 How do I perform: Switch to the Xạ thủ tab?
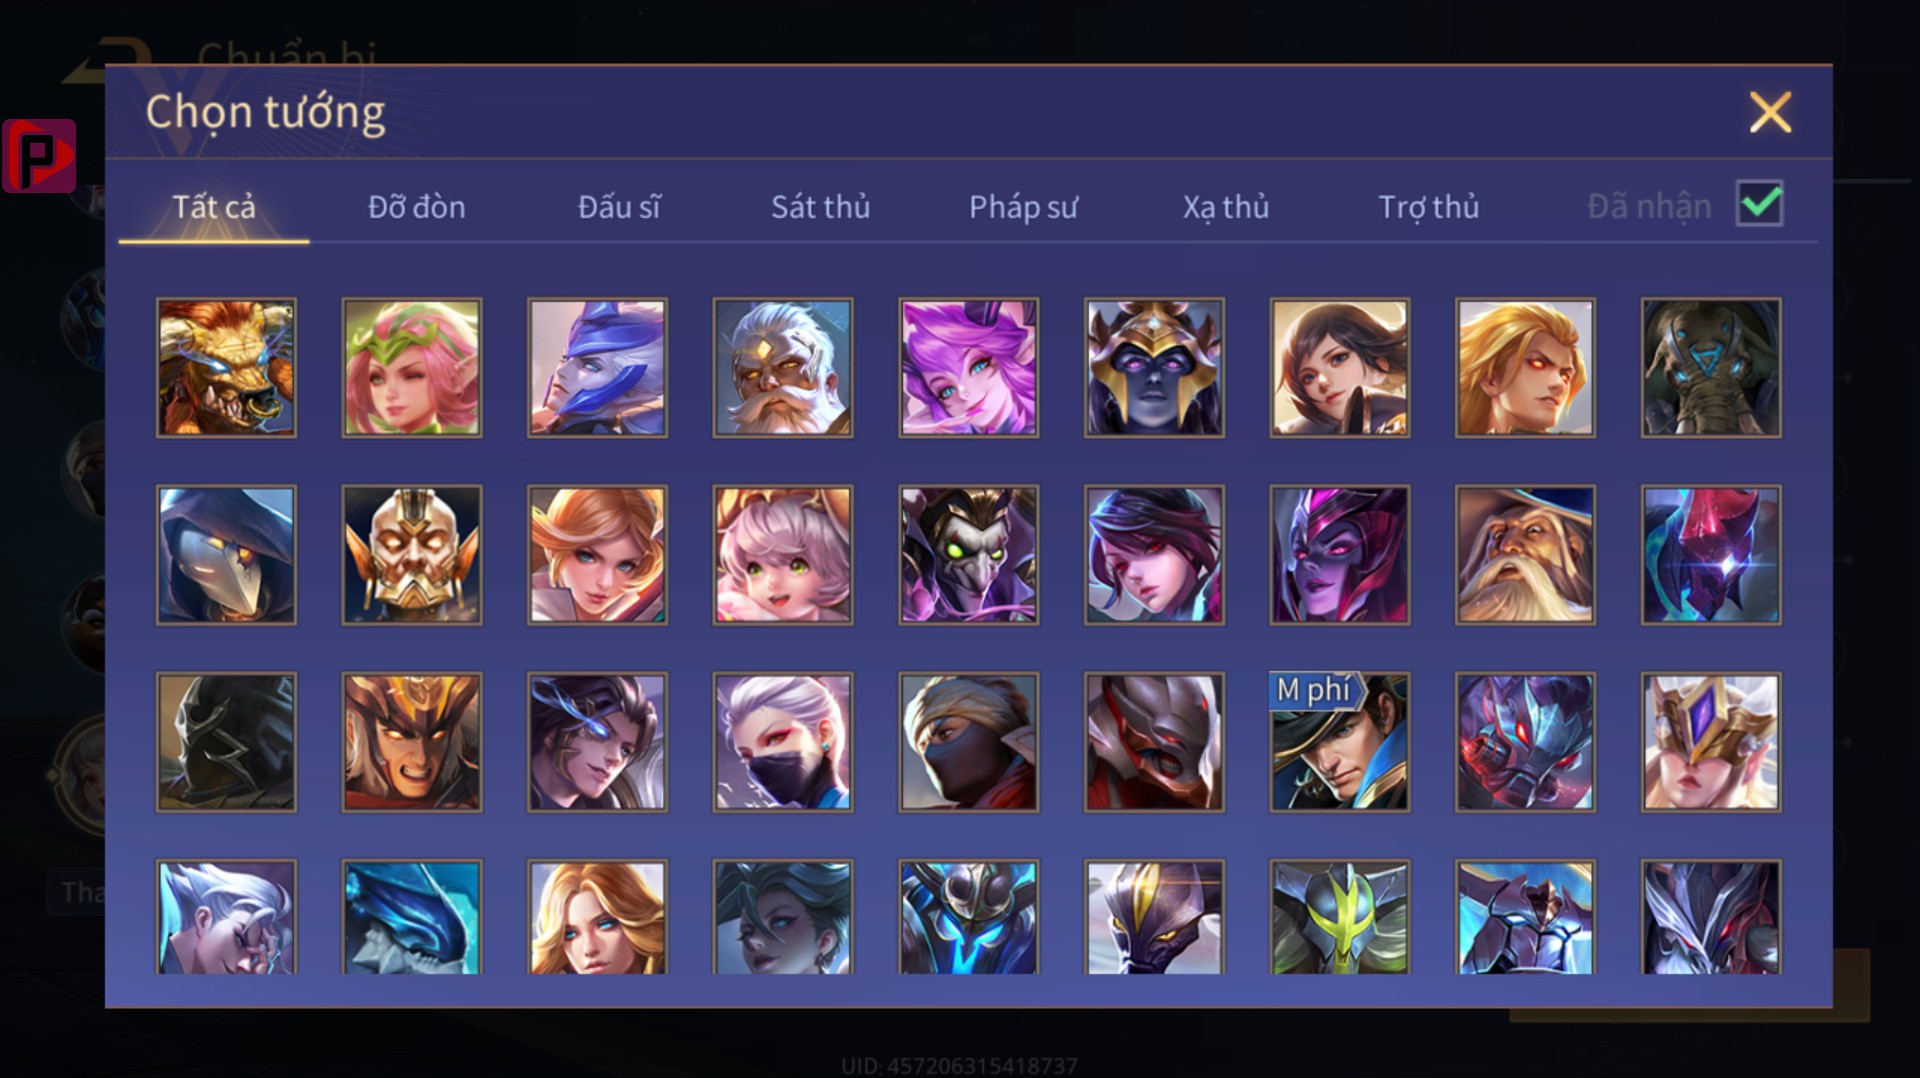1226,207
